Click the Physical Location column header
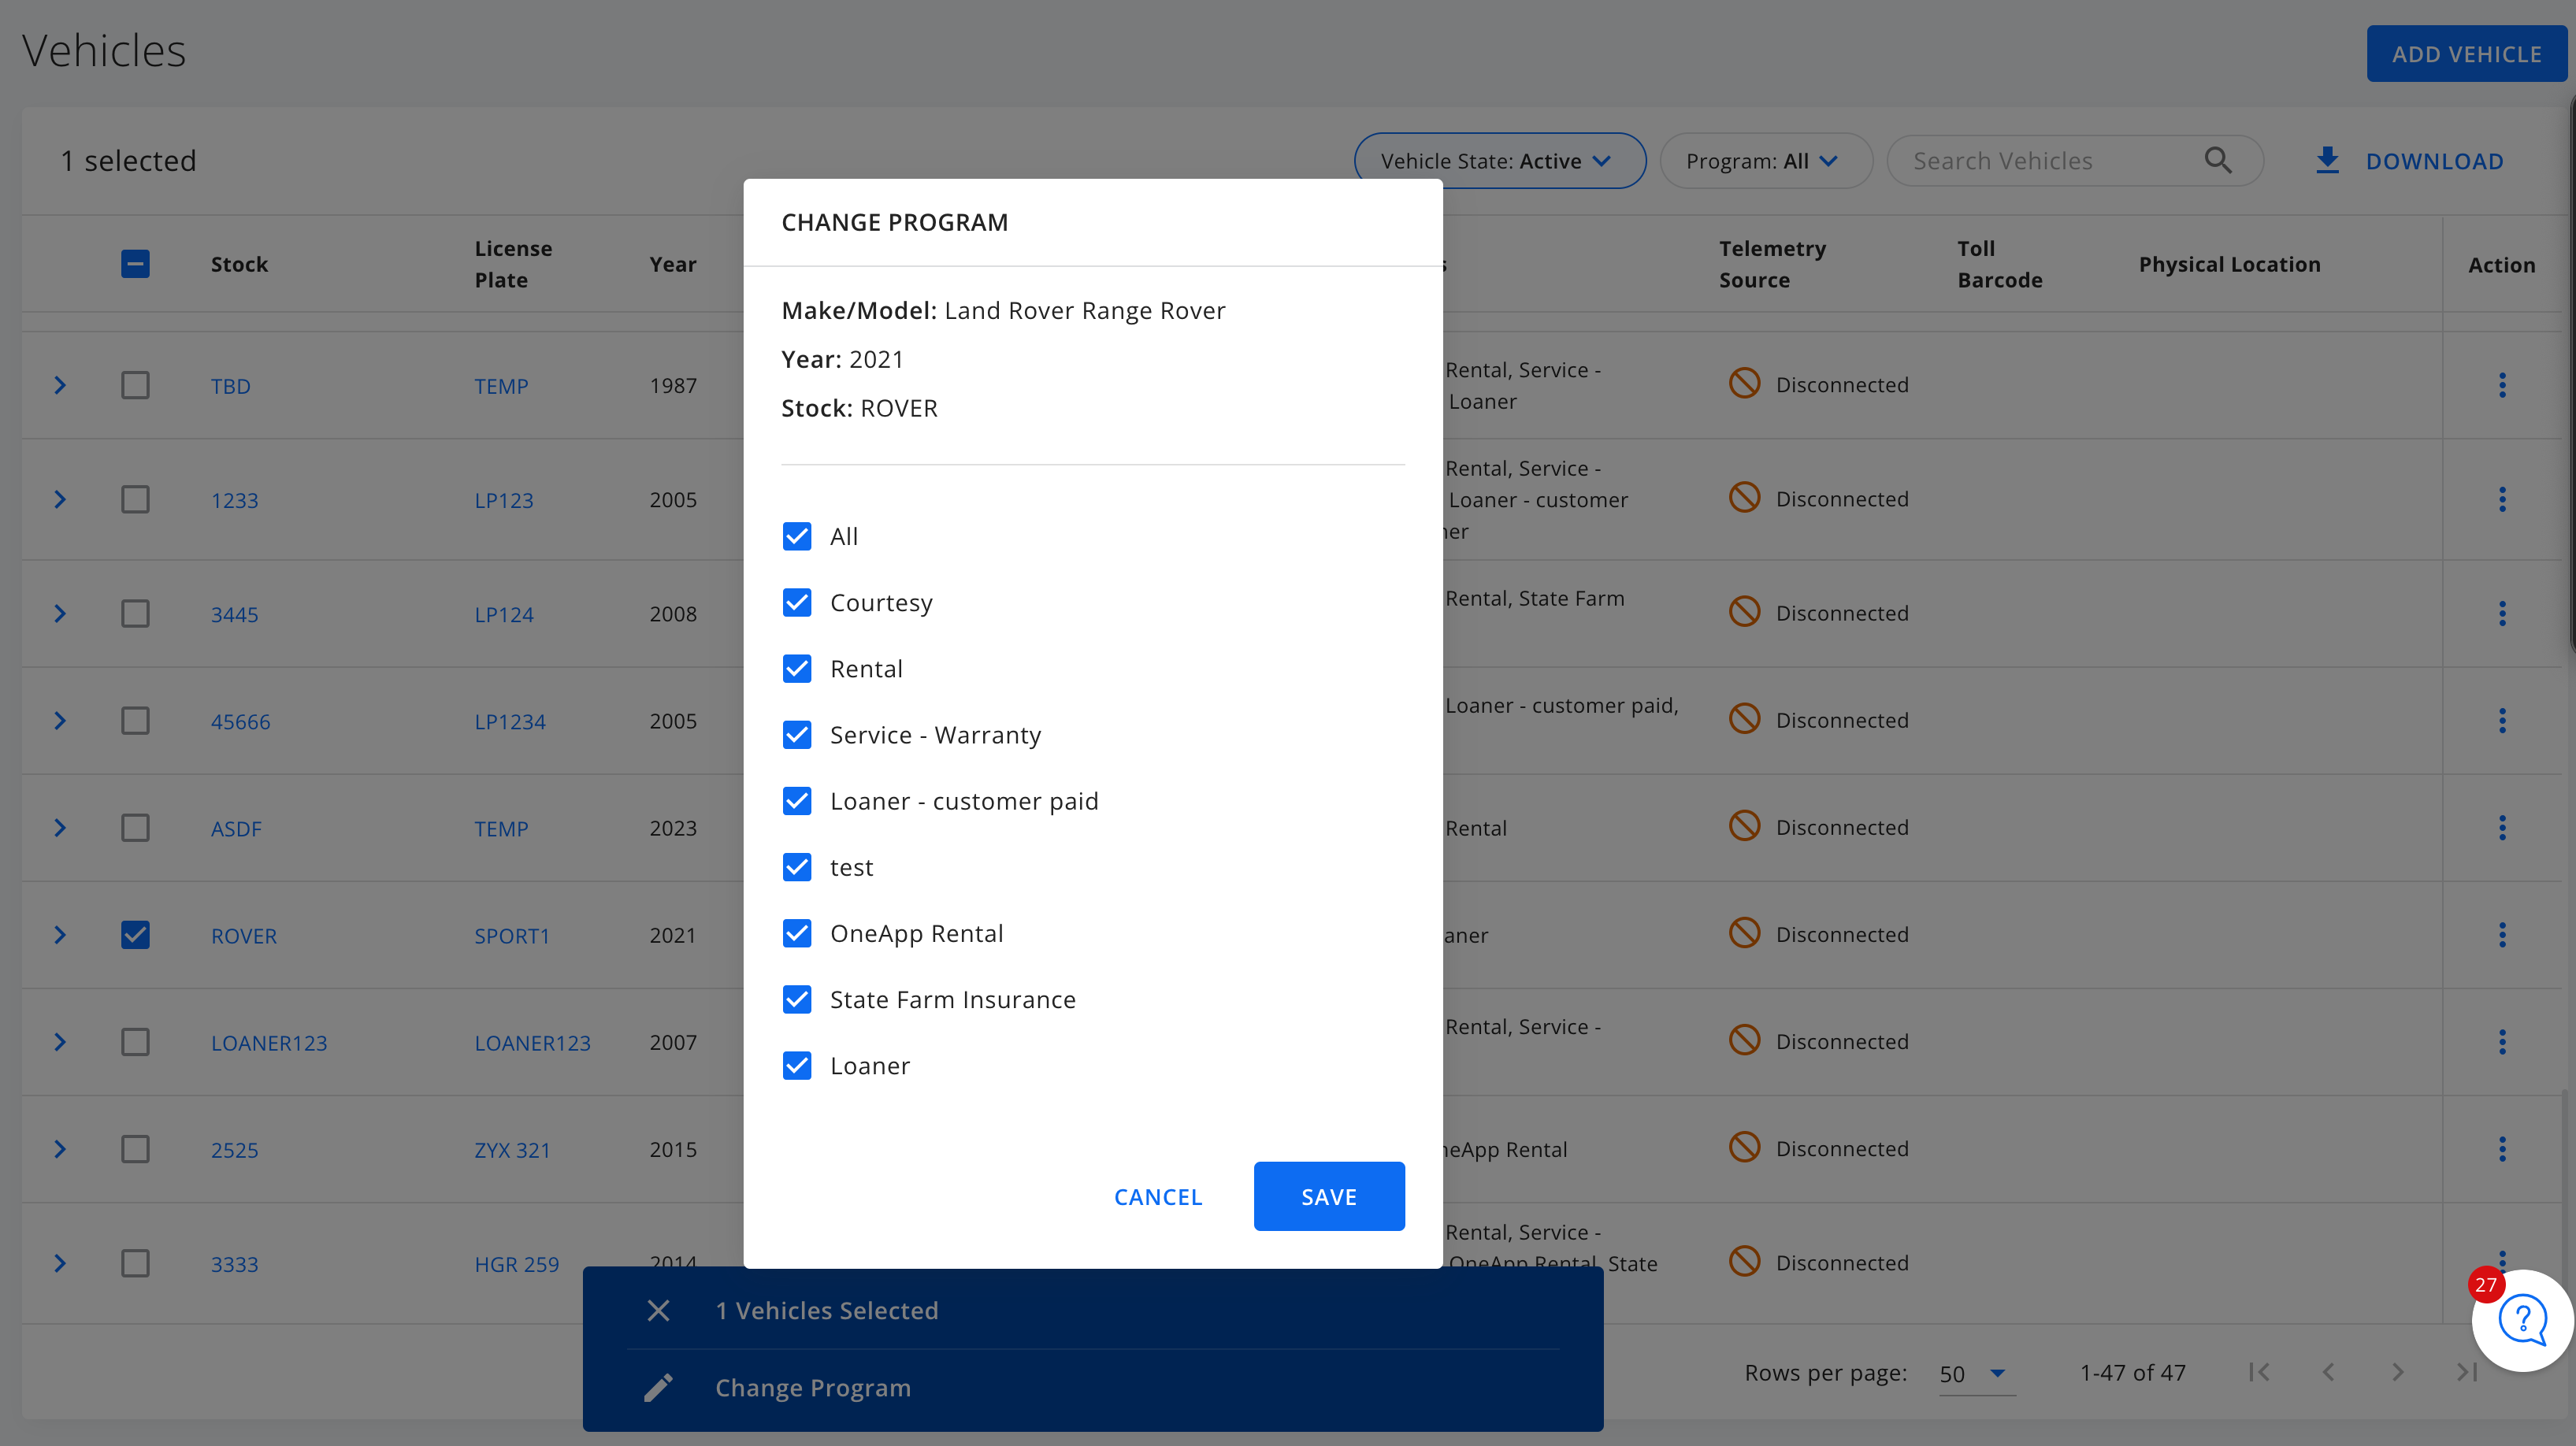 (x=2229, y=264)
